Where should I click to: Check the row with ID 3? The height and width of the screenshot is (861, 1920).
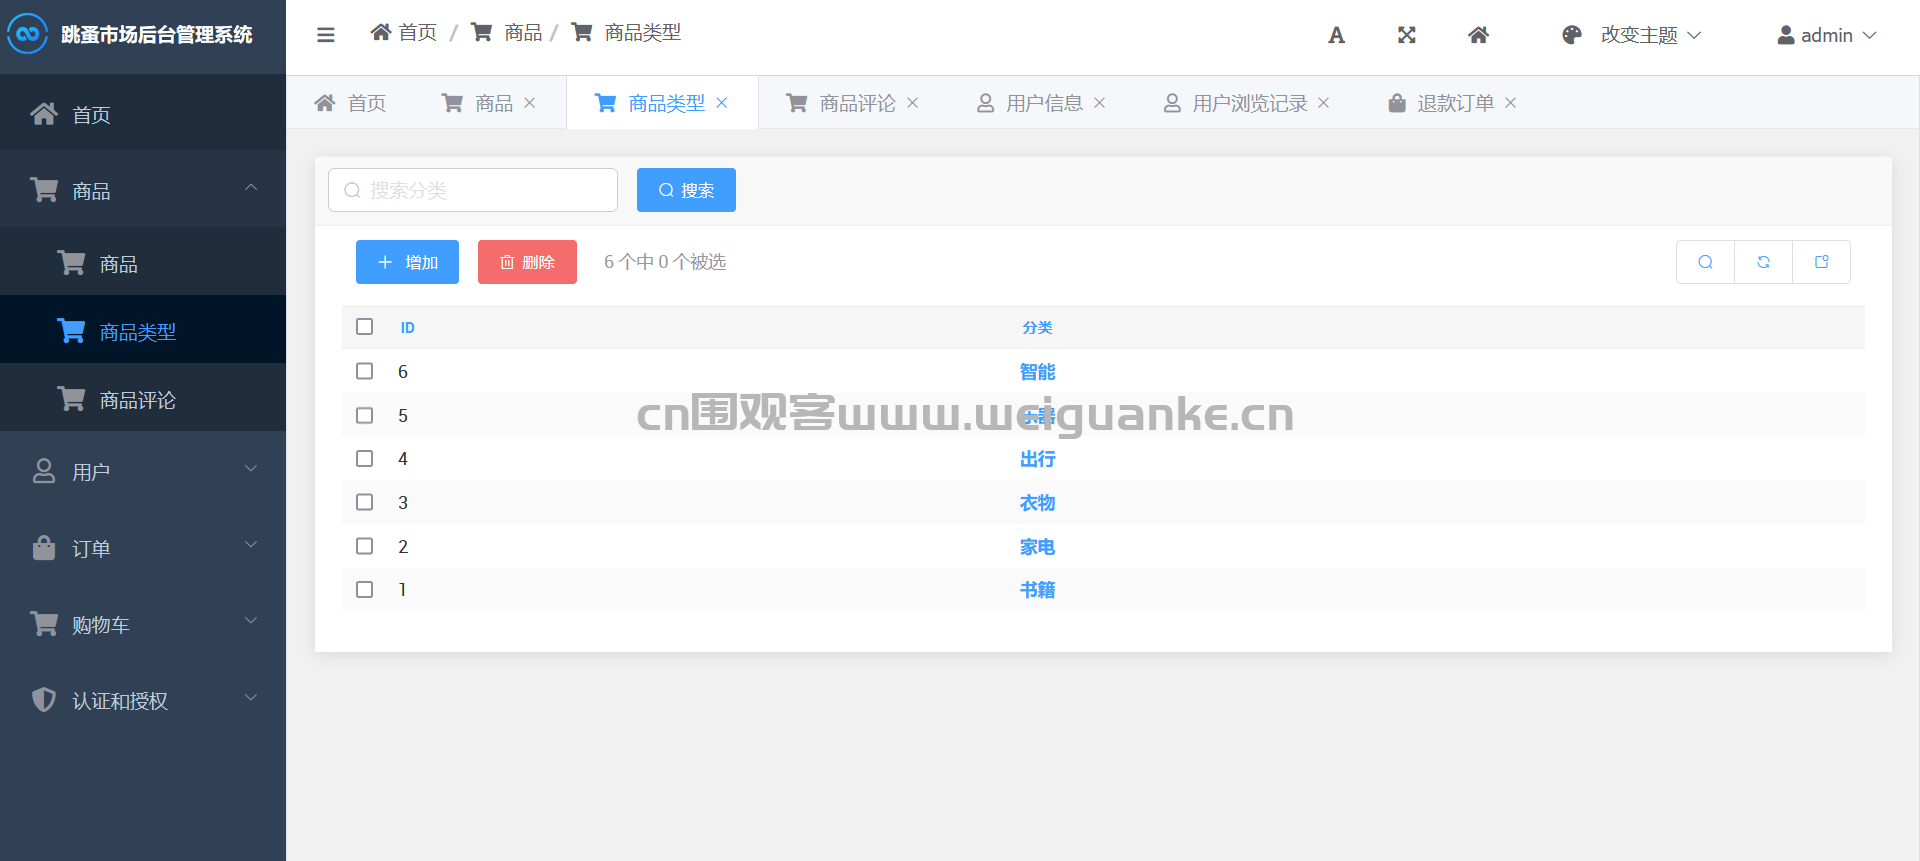point(365,502)
